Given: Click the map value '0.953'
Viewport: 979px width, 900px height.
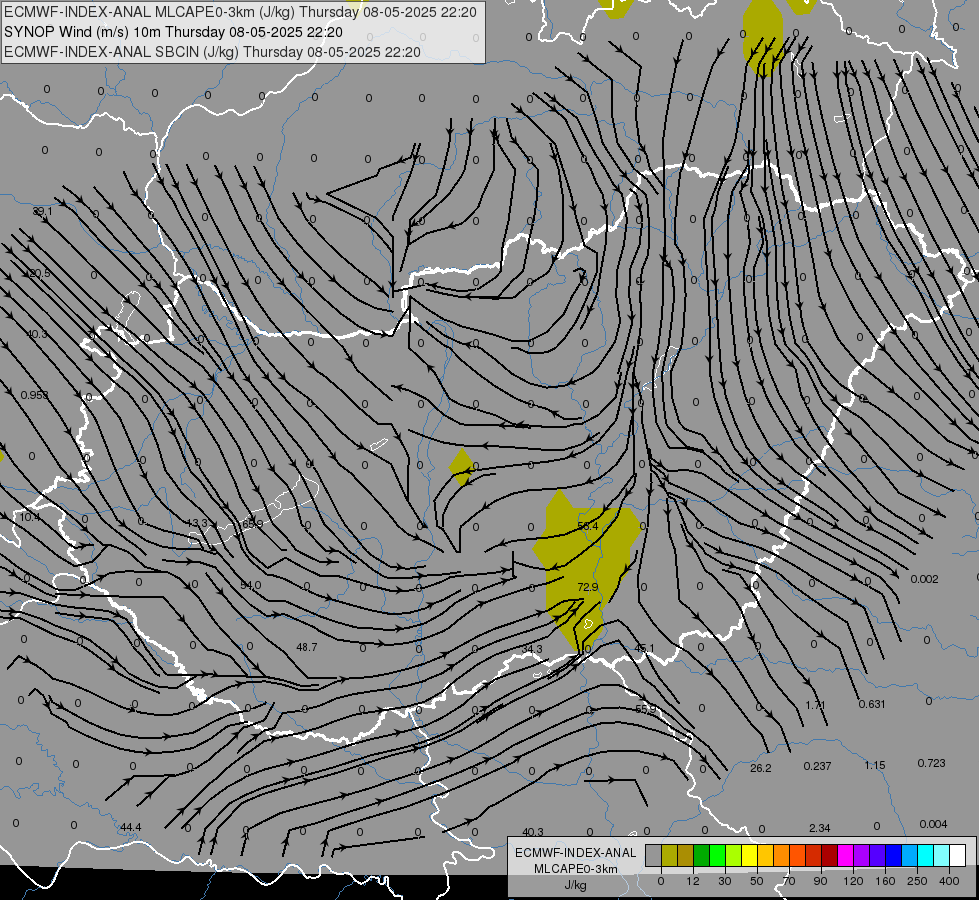Looking at the screenshot, I should click(x=34, y=395).
